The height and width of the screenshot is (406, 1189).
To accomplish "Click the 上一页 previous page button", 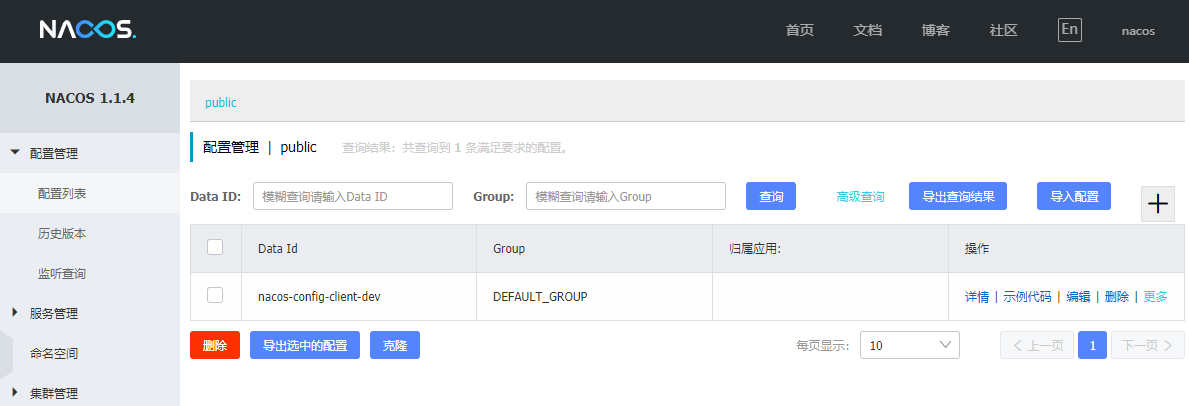I will pyautogui.click(x=1037, y=345).
